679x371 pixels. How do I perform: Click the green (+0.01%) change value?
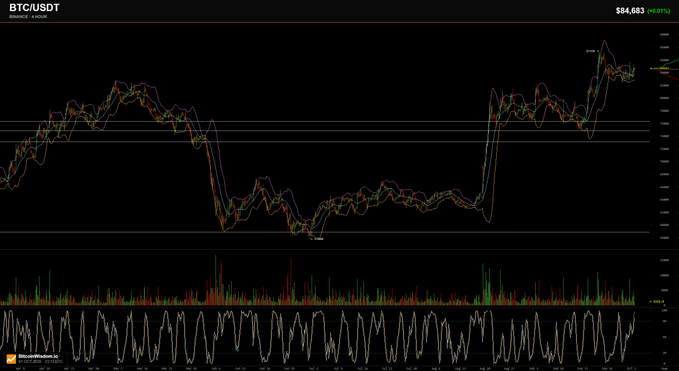(658, 11)
